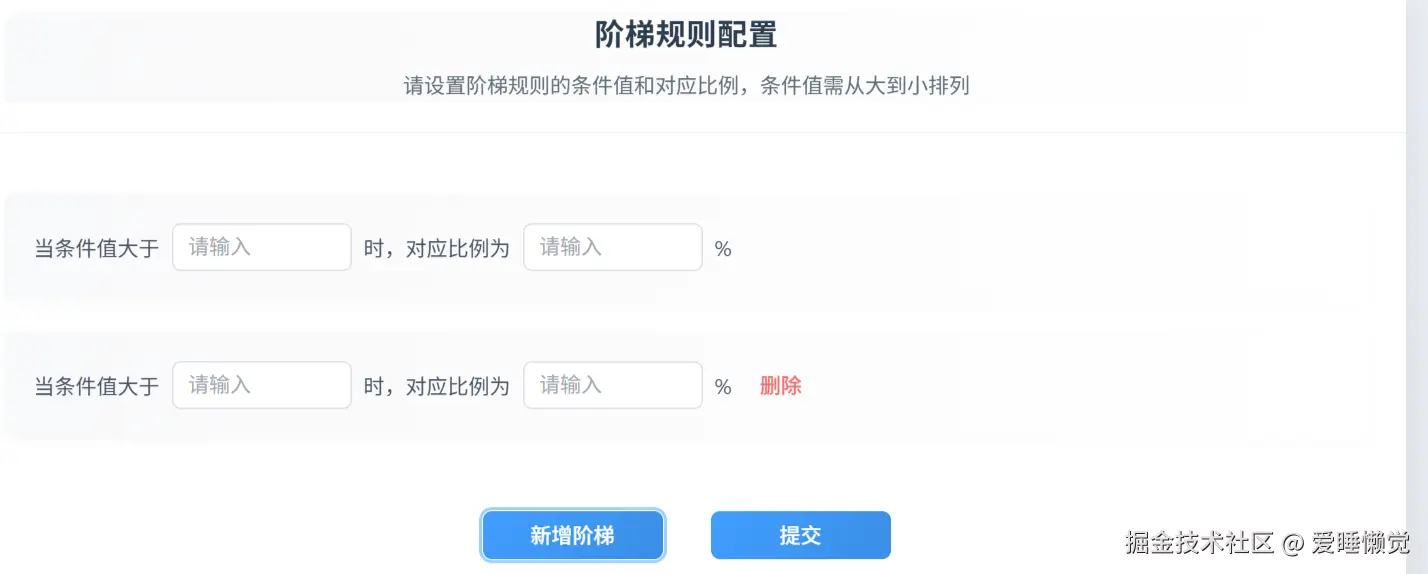The height and width of the screenshot is (574, 1428).
Task: Click first row's 时，对应比例为 label
Action: pyautogui.click(x=437, y=248)
